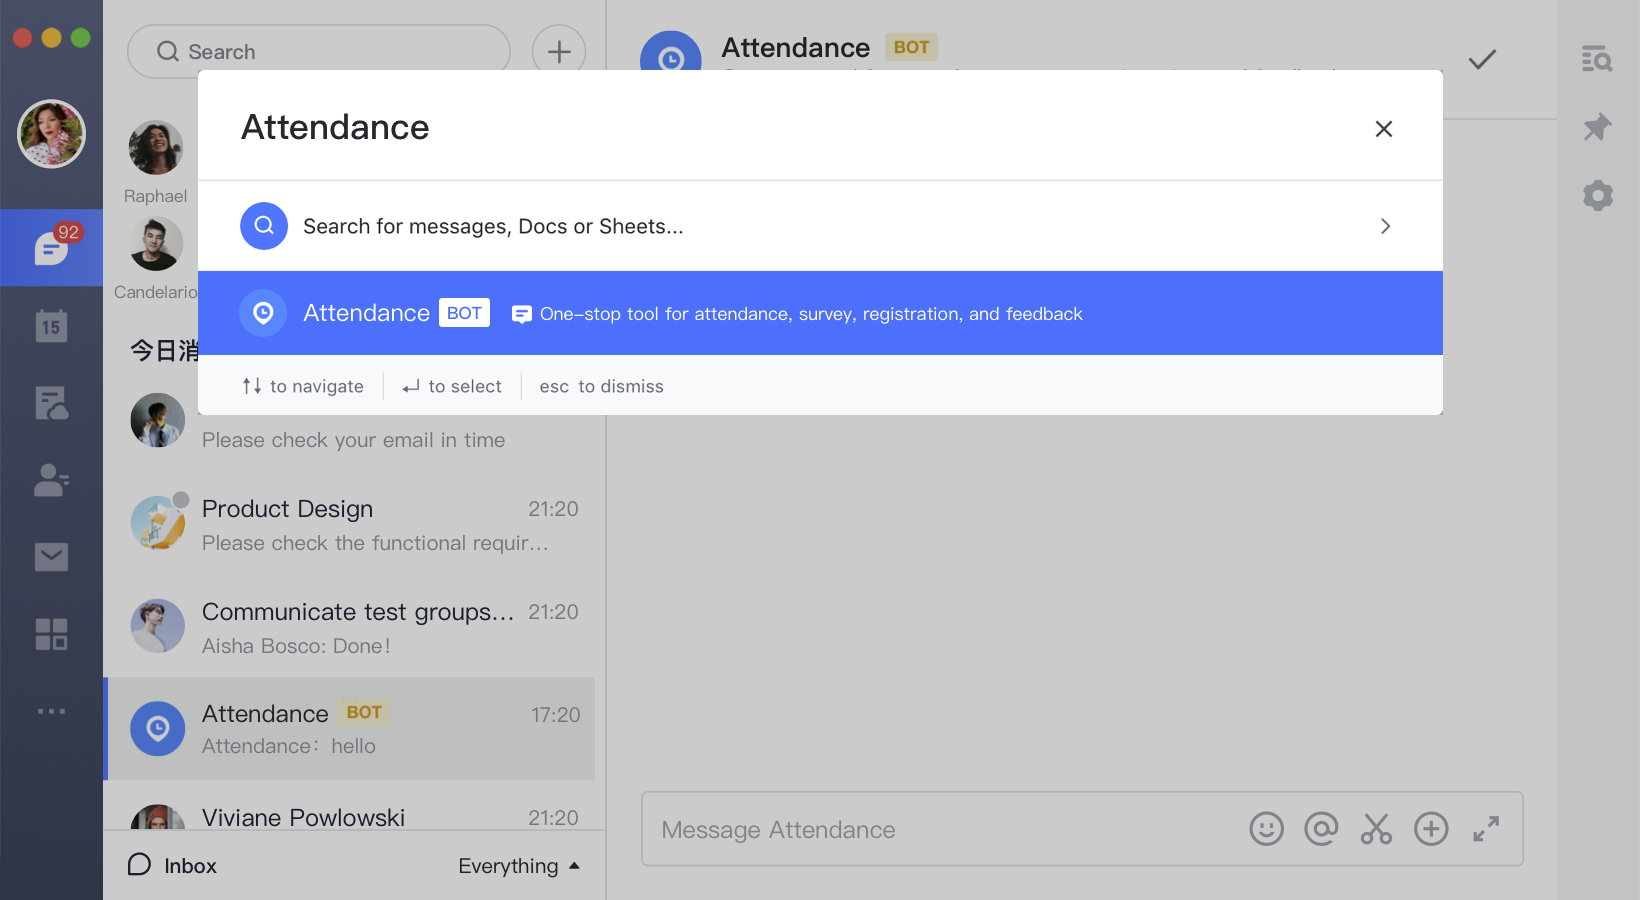This screenshot has height=900, width=1640.
Task: Expand search for messages, Docs or Sheets chevron
Action: click(1385, 226)
